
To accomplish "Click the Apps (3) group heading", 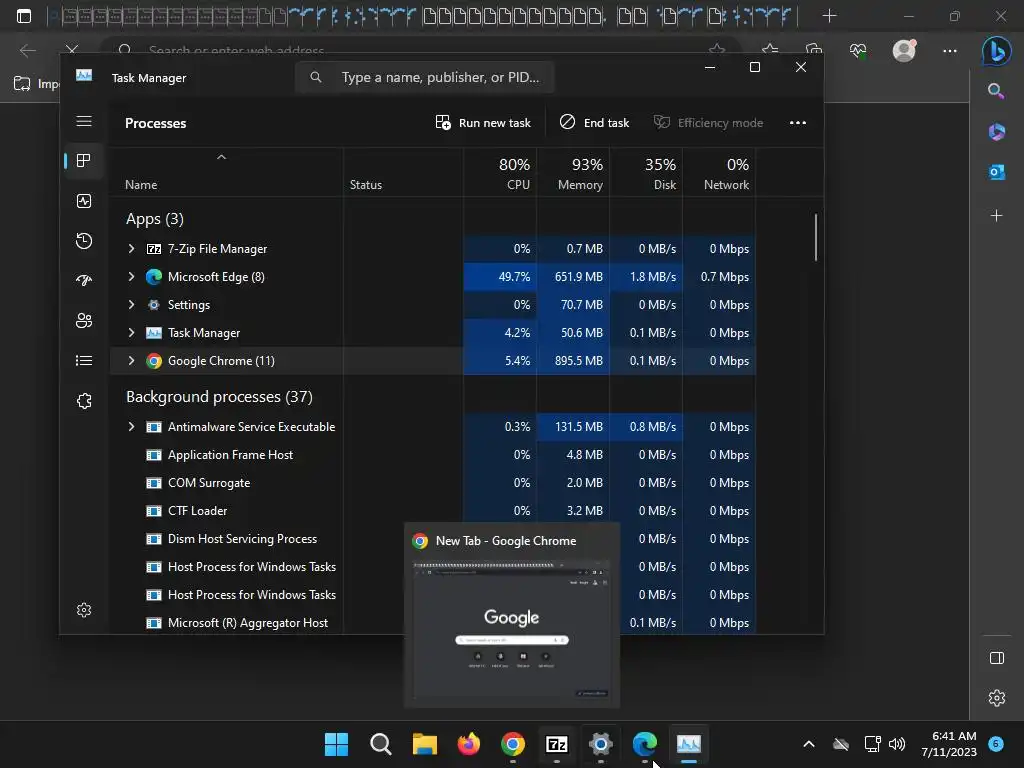I will [155, 219].
